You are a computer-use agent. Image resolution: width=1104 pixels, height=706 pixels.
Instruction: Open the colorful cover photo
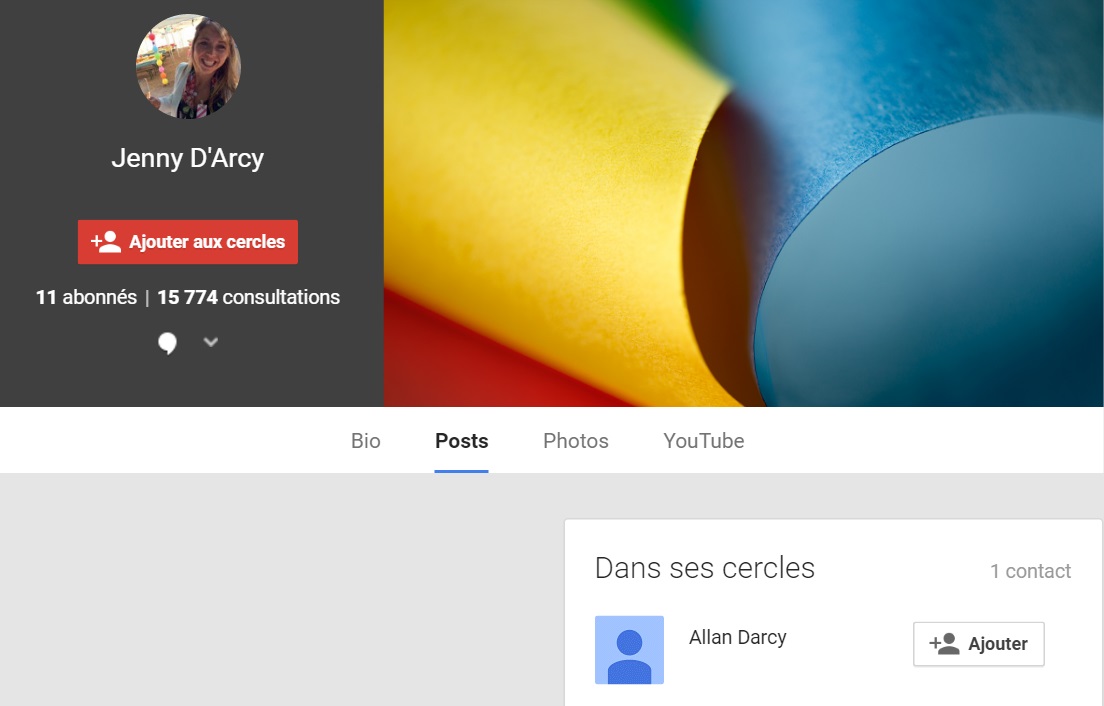tap(744, 203)
